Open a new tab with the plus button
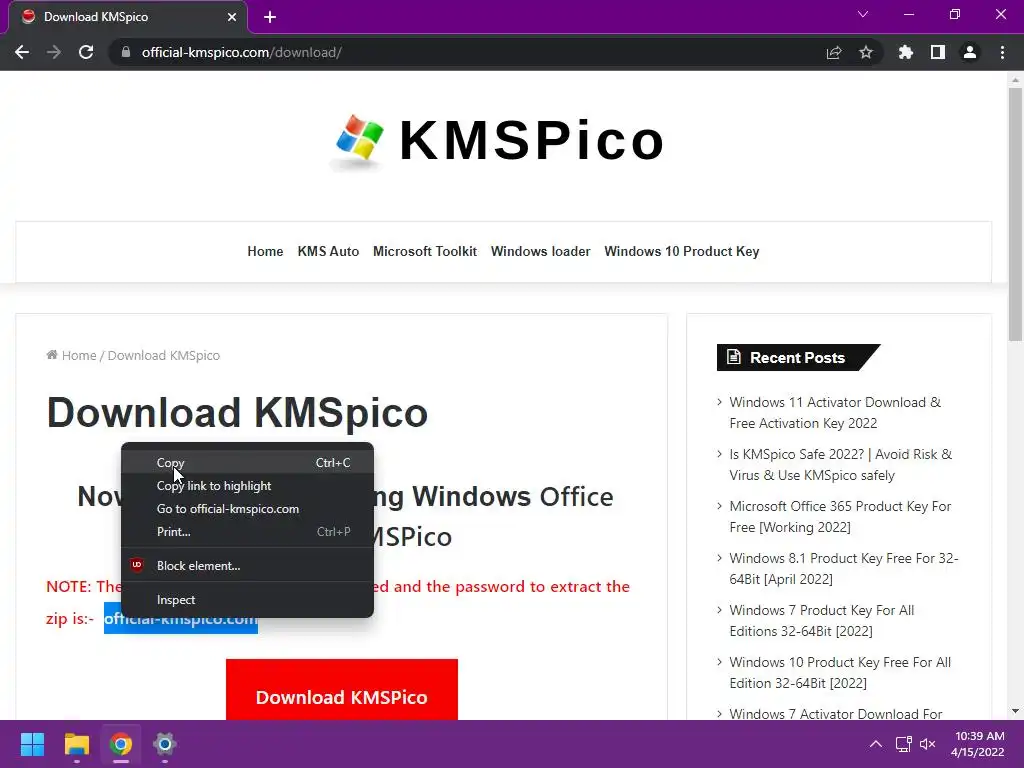Image resolution: width=1024 pixels, height=768 pixels. coord(270,17)
